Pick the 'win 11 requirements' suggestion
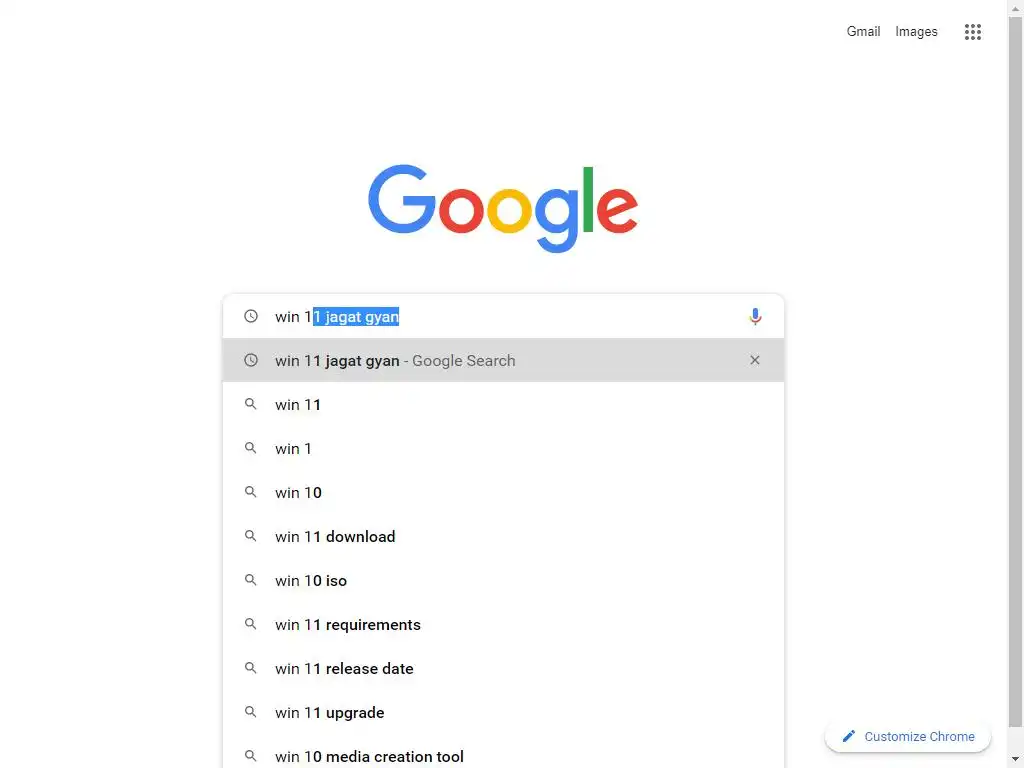1024x768 pixels. [348, 625]
